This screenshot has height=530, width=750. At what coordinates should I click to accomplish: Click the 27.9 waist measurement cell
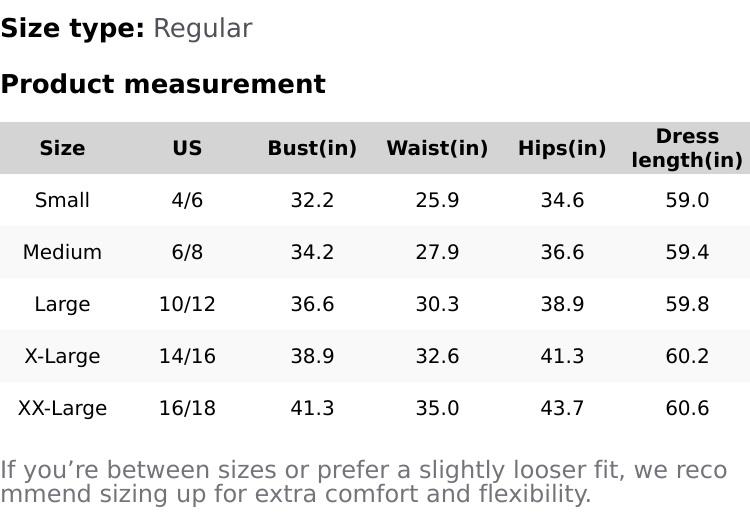click(437, 252)
